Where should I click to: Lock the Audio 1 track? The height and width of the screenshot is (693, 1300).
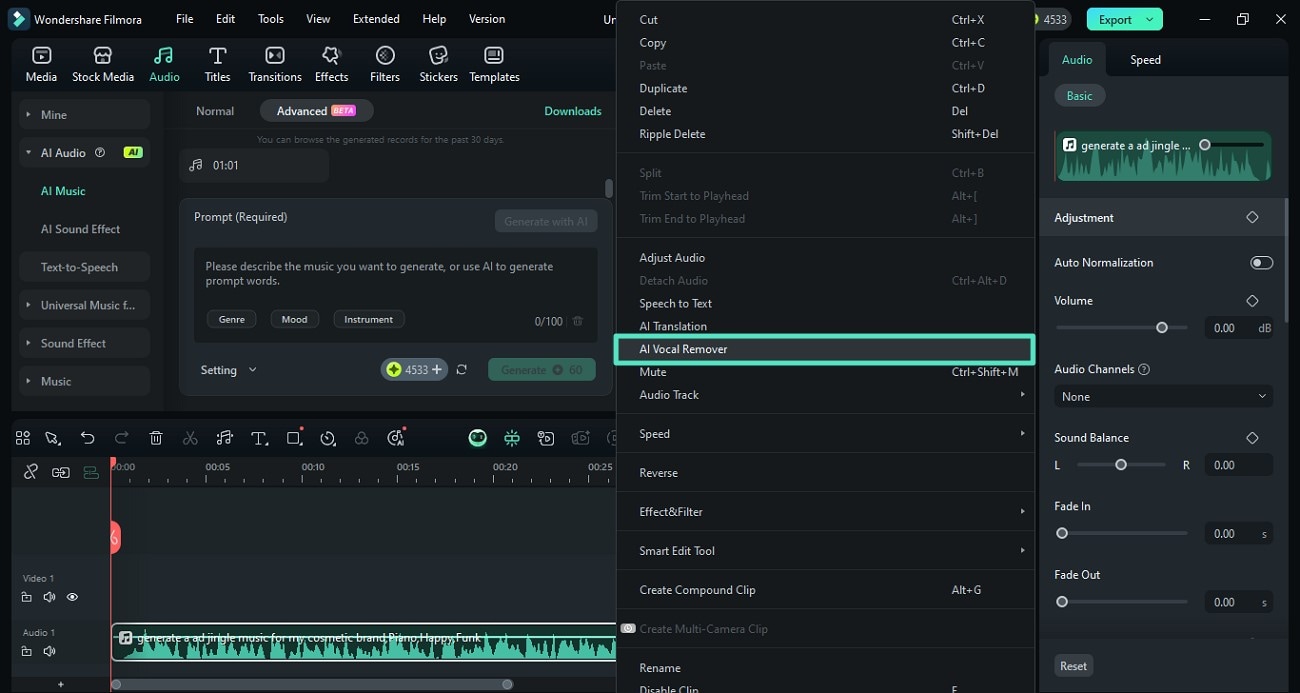(x=27, y=651)
